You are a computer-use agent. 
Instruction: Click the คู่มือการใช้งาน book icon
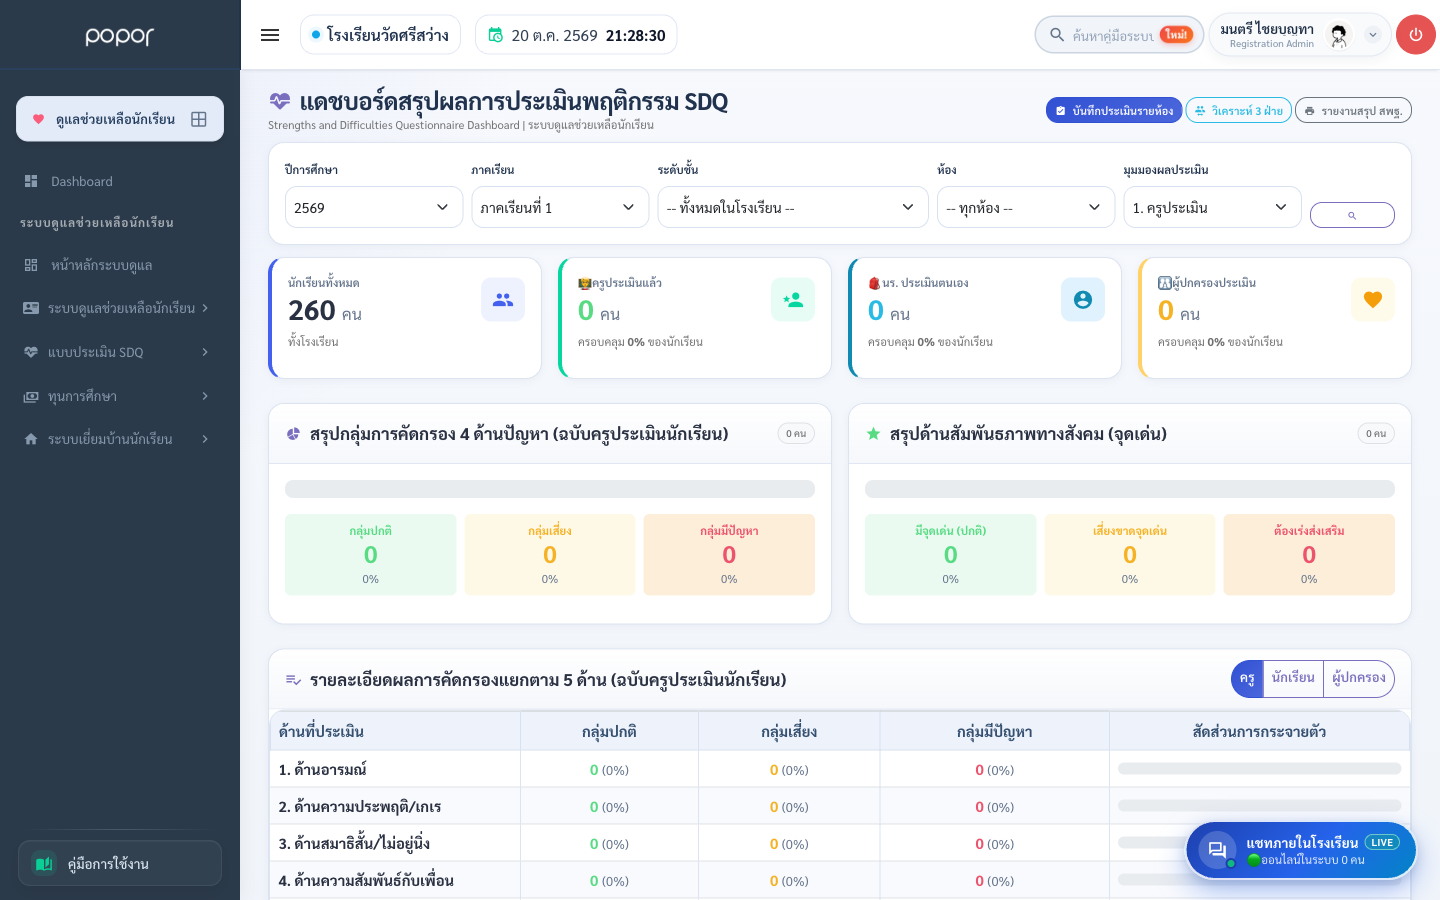click(x=44, y=863)
